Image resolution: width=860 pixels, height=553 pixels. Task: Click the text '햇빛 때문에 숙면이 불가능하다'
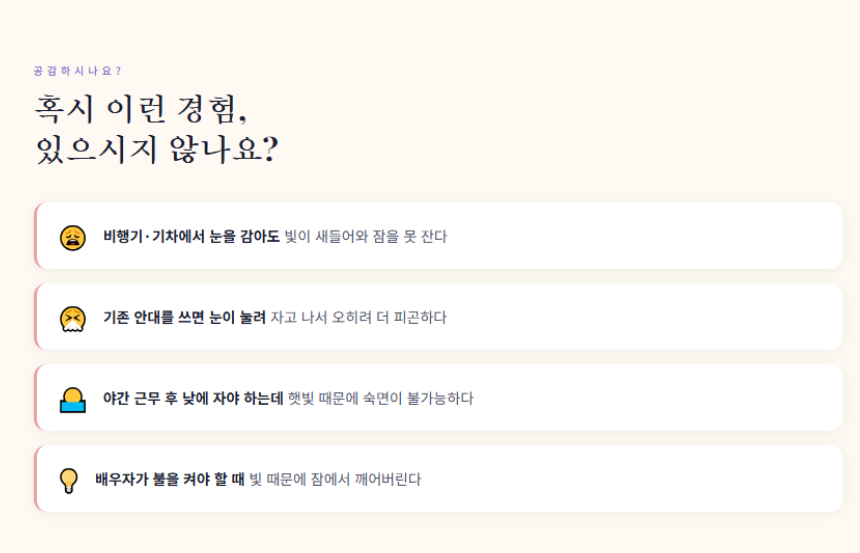point(380,399)
